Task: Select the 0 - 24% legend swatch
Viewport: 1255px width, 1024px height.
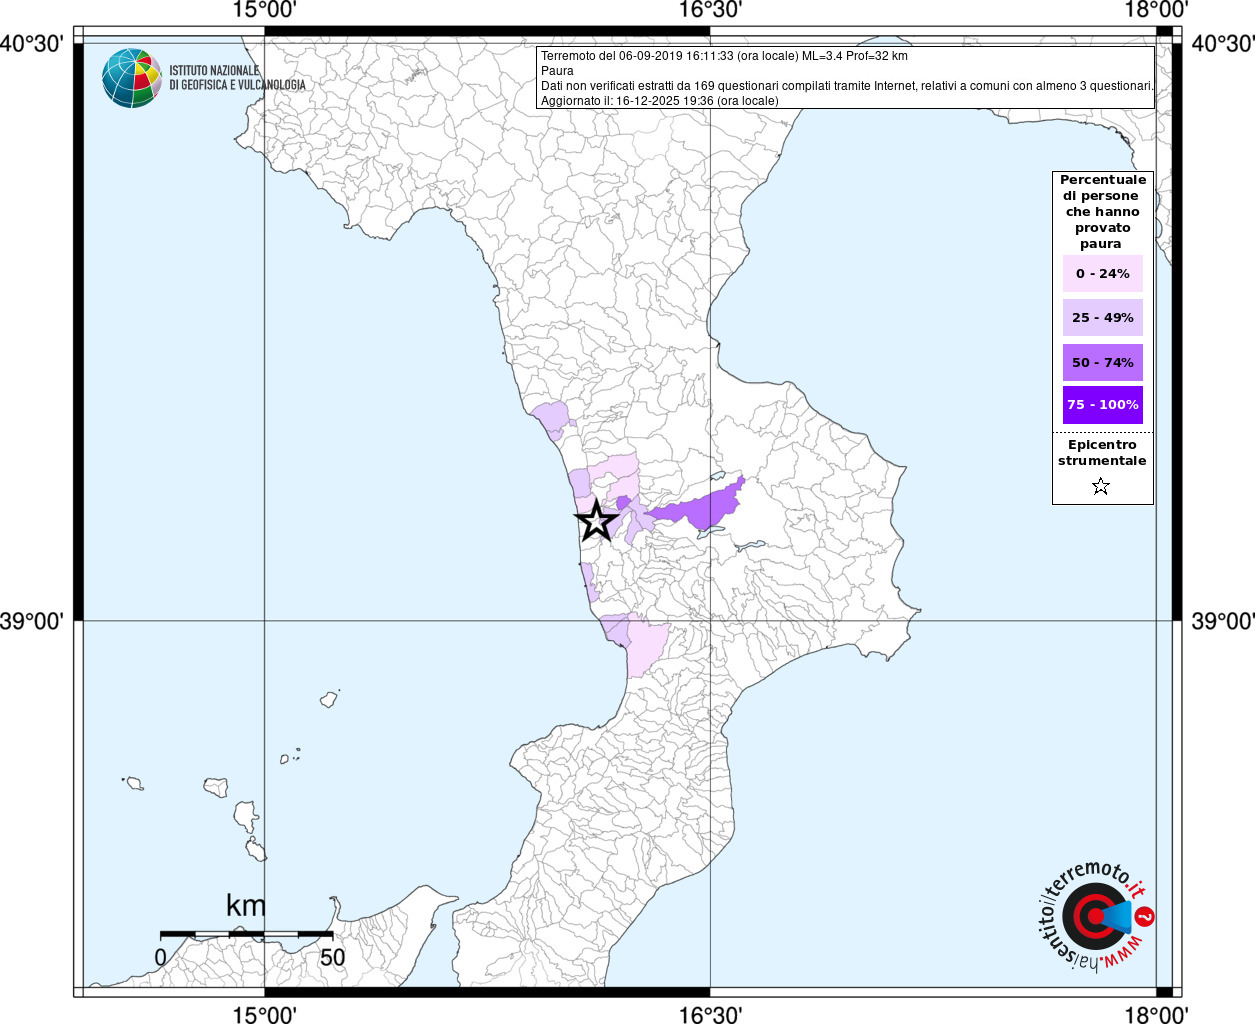Action: pos(1103,273)
